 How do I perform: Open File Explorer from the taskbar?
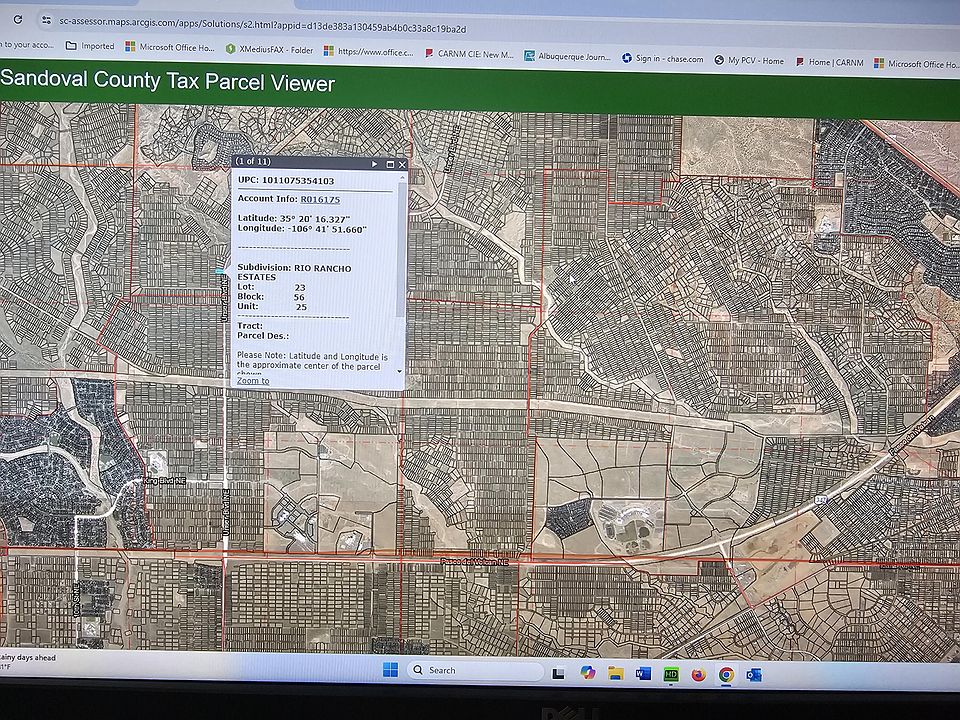[615, 673]
